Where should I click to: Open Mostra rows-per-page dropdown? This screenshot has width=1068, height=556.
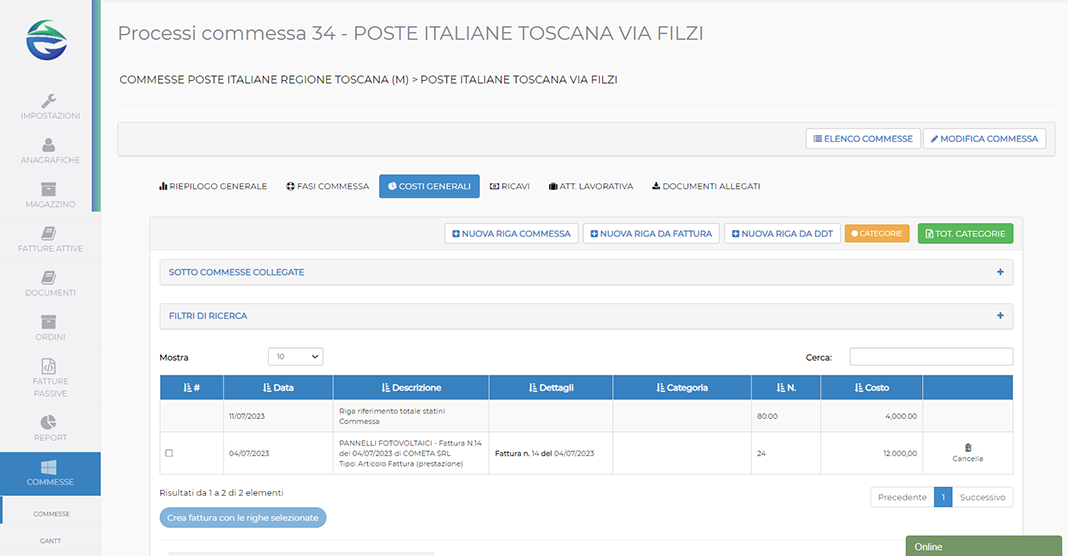(296, 356)
